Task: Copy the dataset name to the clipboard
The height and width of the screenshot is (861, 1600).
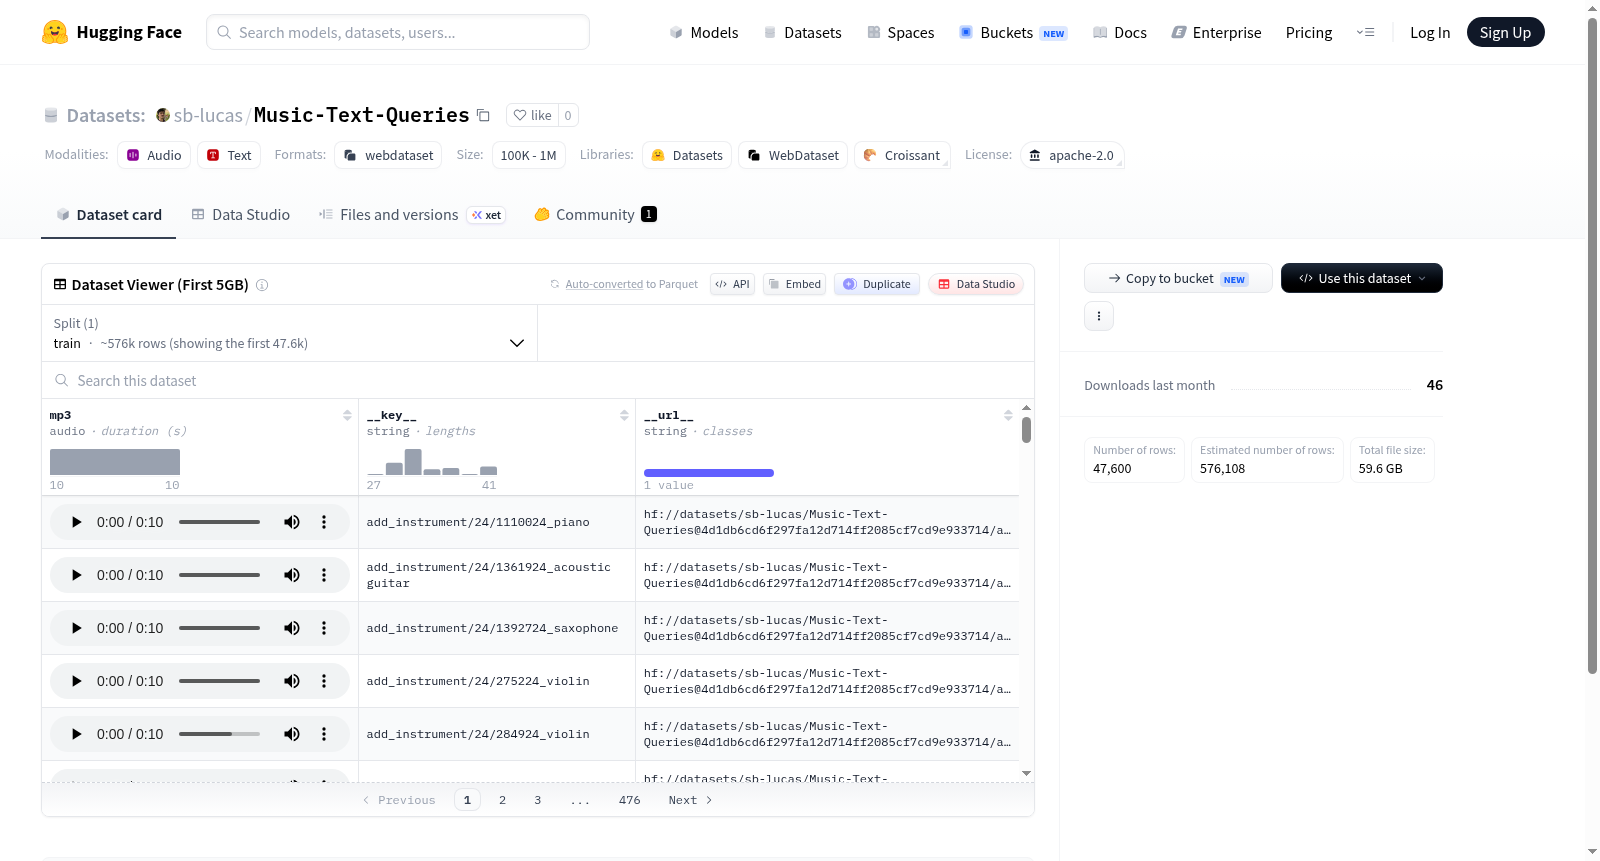Action: coord(483,115)
